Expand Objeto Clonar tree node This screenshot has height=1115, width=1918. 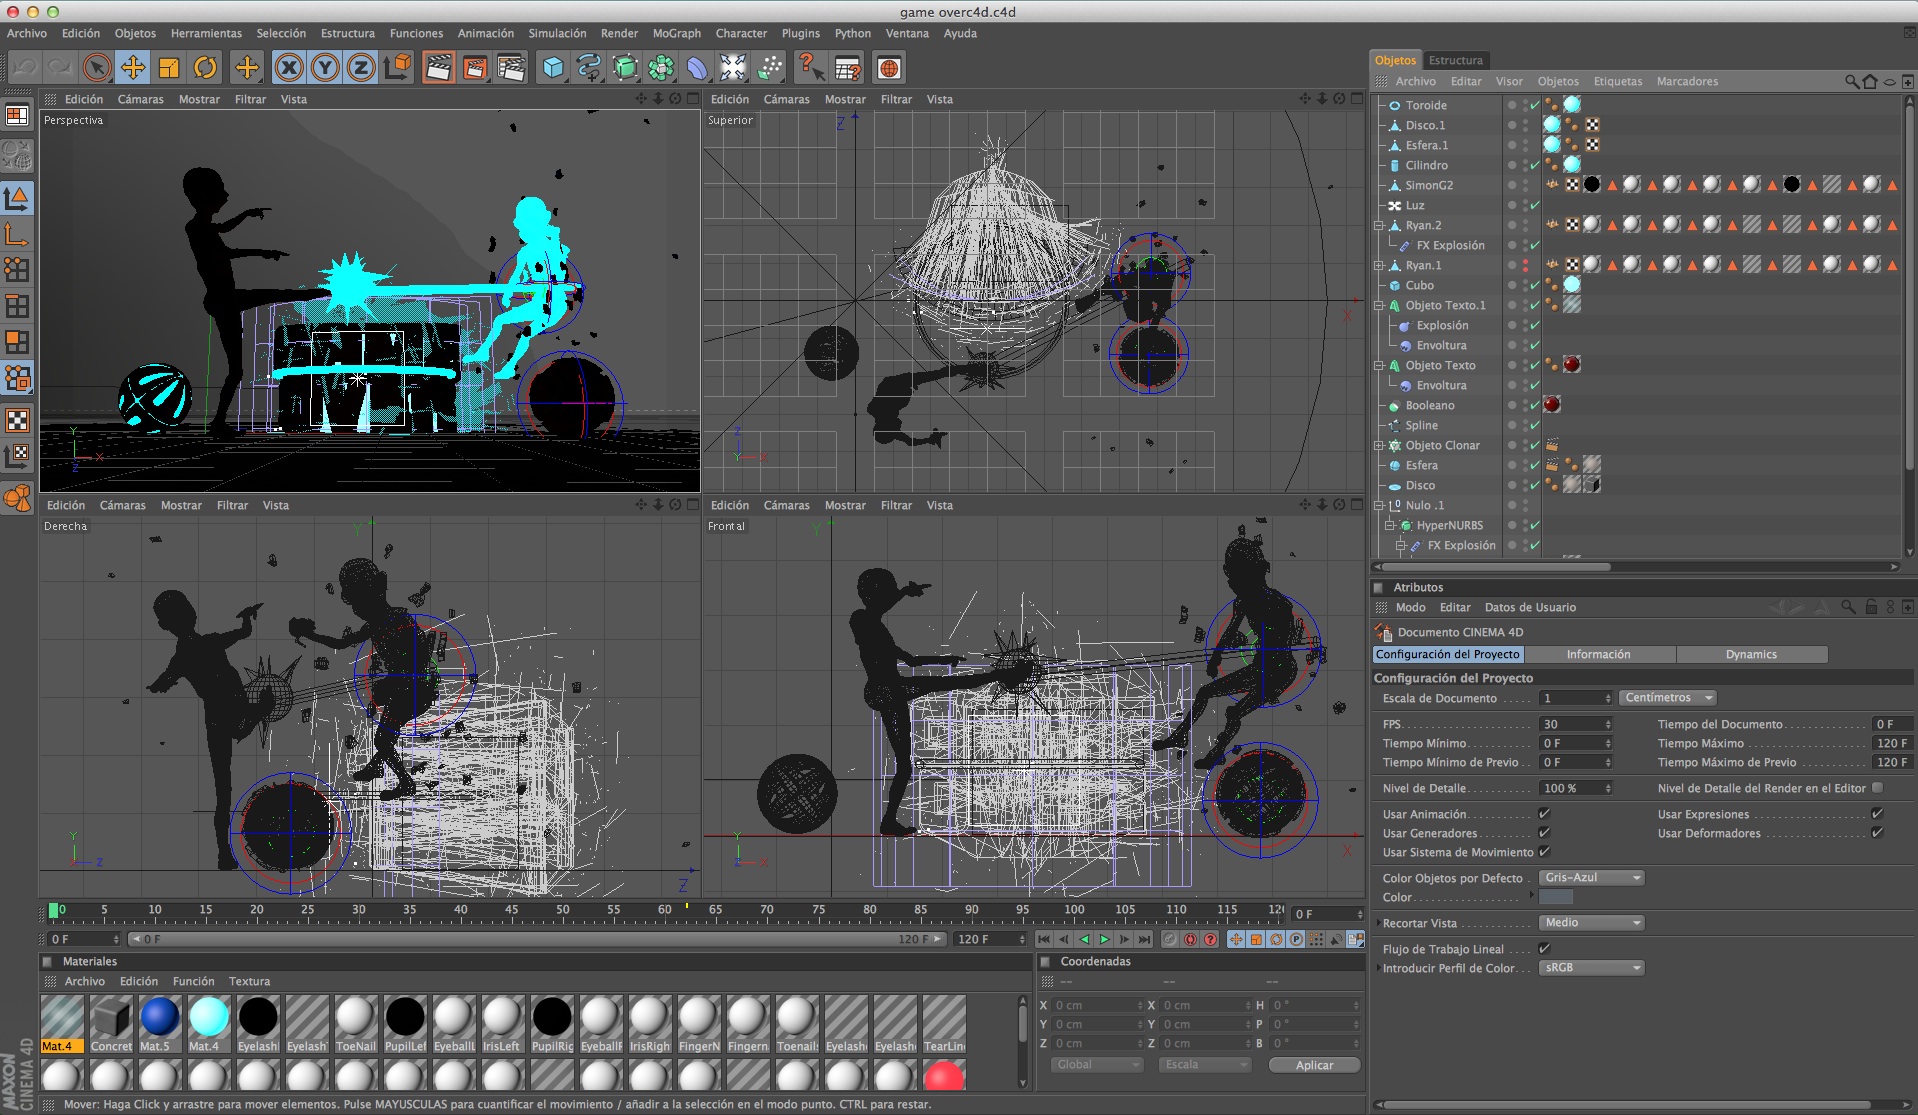click(1379, 445)
